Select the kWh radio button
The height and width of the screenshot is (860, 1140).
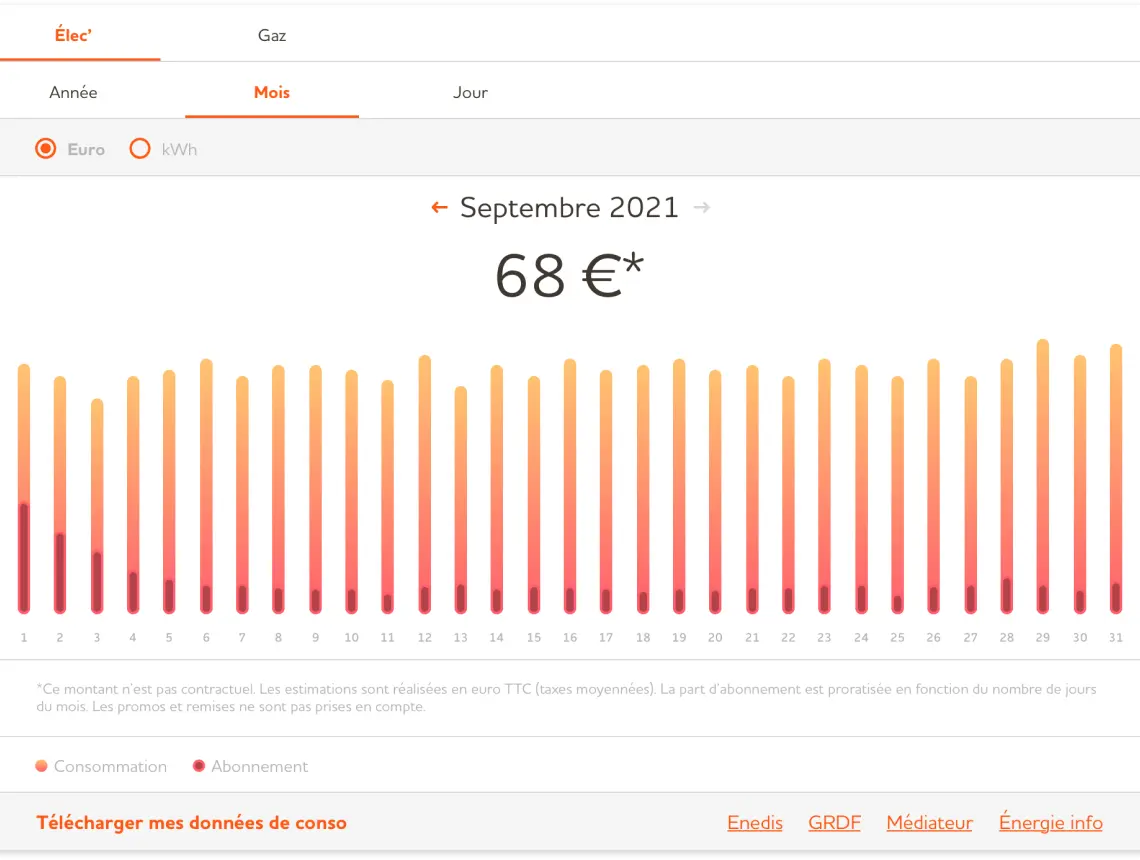[x=140, y=149]
